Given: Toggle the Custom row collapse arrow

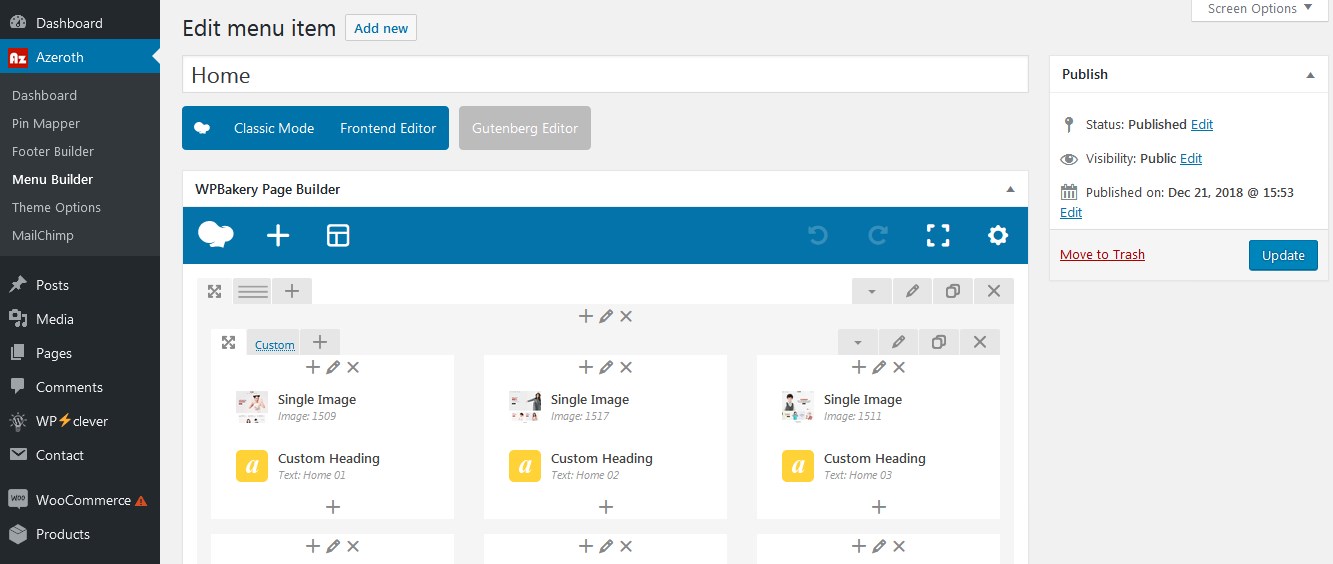Looking at the screenshot, I should pos(858,342).
